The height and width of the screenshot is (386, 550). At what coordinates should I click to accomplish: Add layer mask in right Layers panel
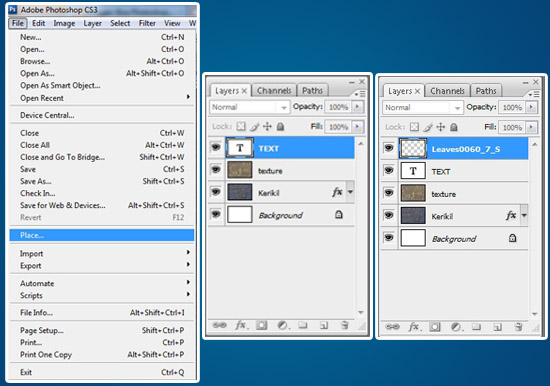tap(435, 327)
